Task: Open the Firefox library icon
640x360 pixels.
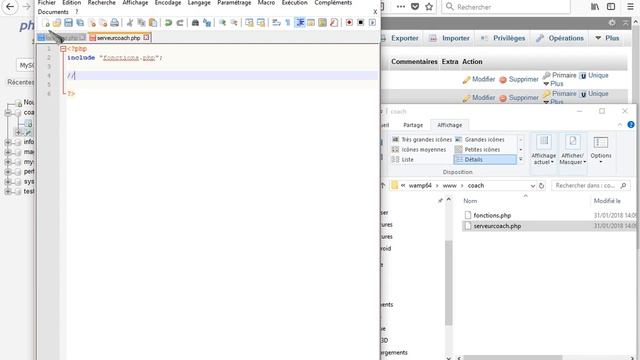Action: tap(595, 7)
